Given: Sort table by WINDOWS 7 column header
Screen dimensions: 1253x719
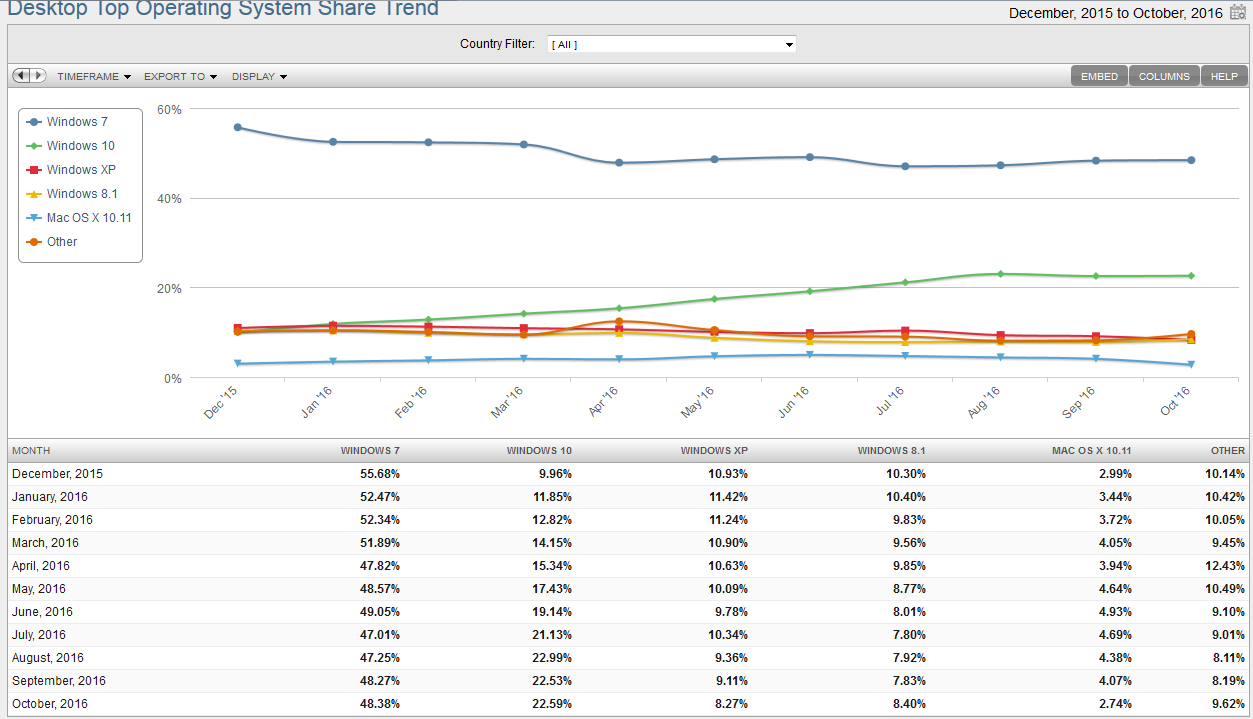Looking at the screenshot, I should (x=370, y=451).
